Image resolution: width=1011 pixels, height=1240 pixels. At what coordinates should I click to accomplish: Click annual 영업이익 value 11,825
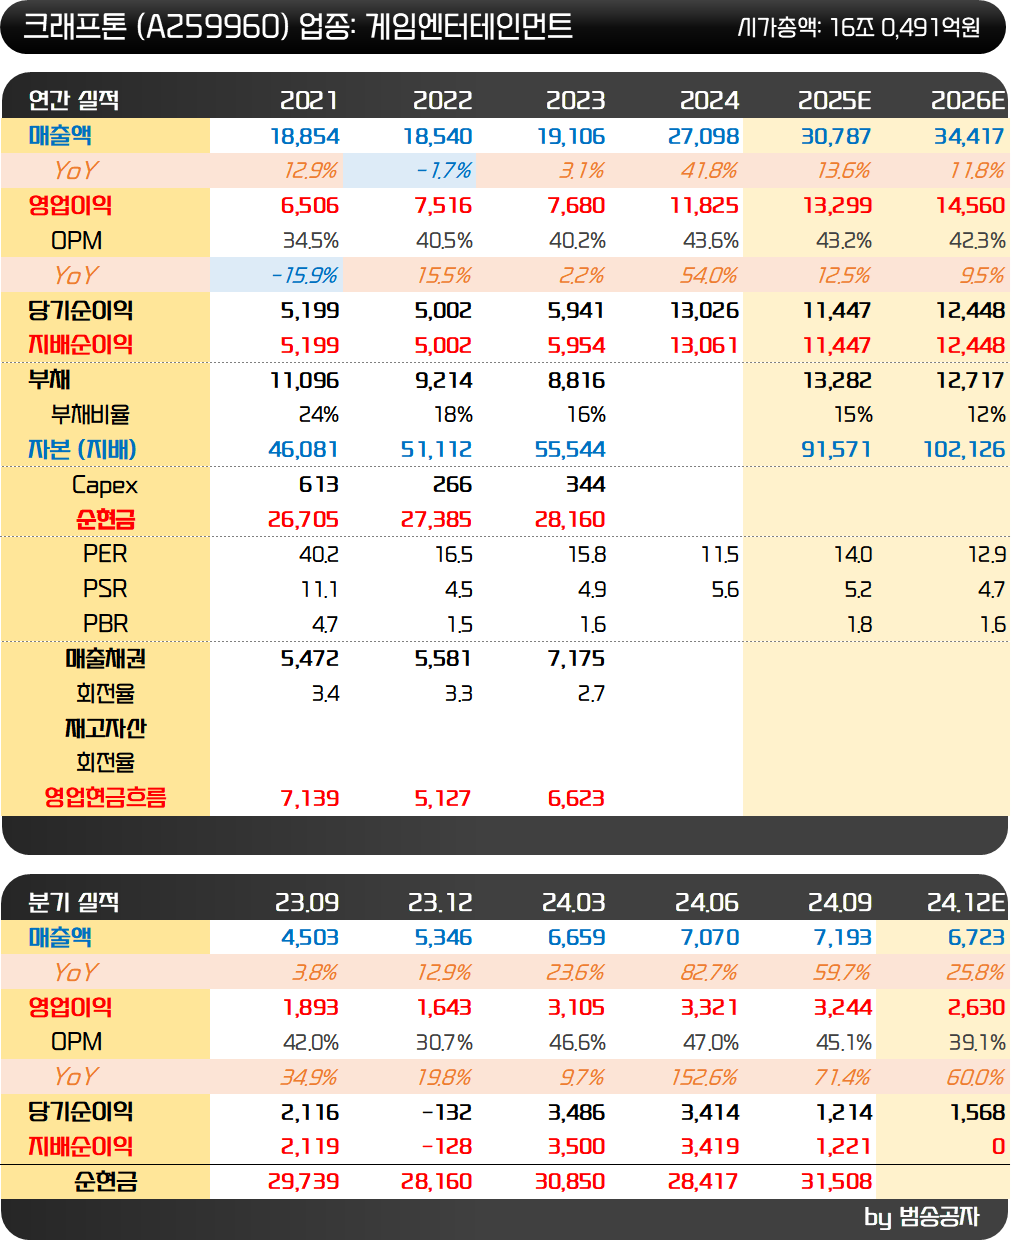pyautogui.click(x=704, y=206)
